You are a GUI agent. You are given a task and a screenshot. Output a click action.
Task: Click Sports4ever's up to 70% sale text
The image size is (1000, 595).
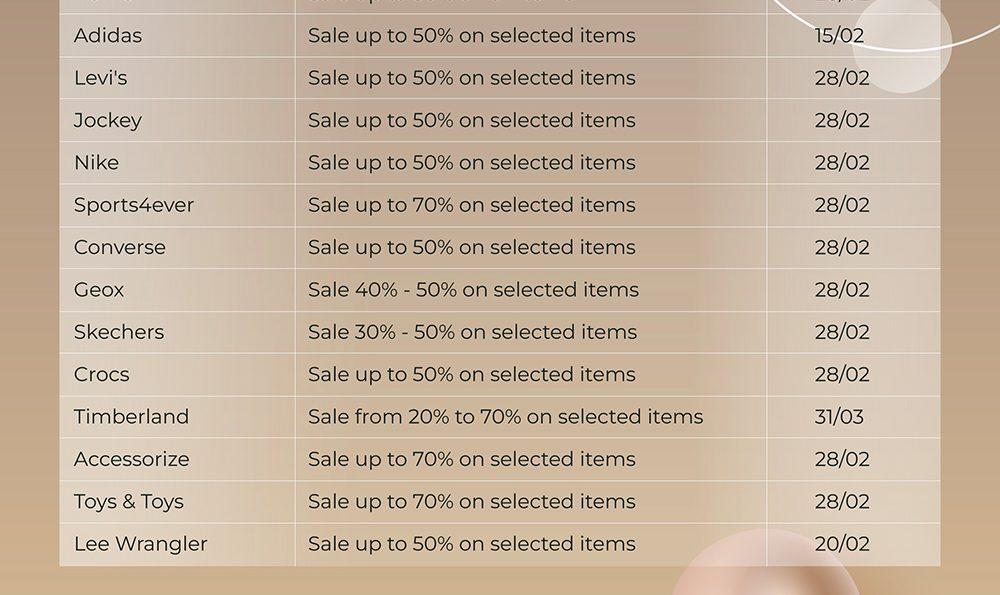(472, 205)
